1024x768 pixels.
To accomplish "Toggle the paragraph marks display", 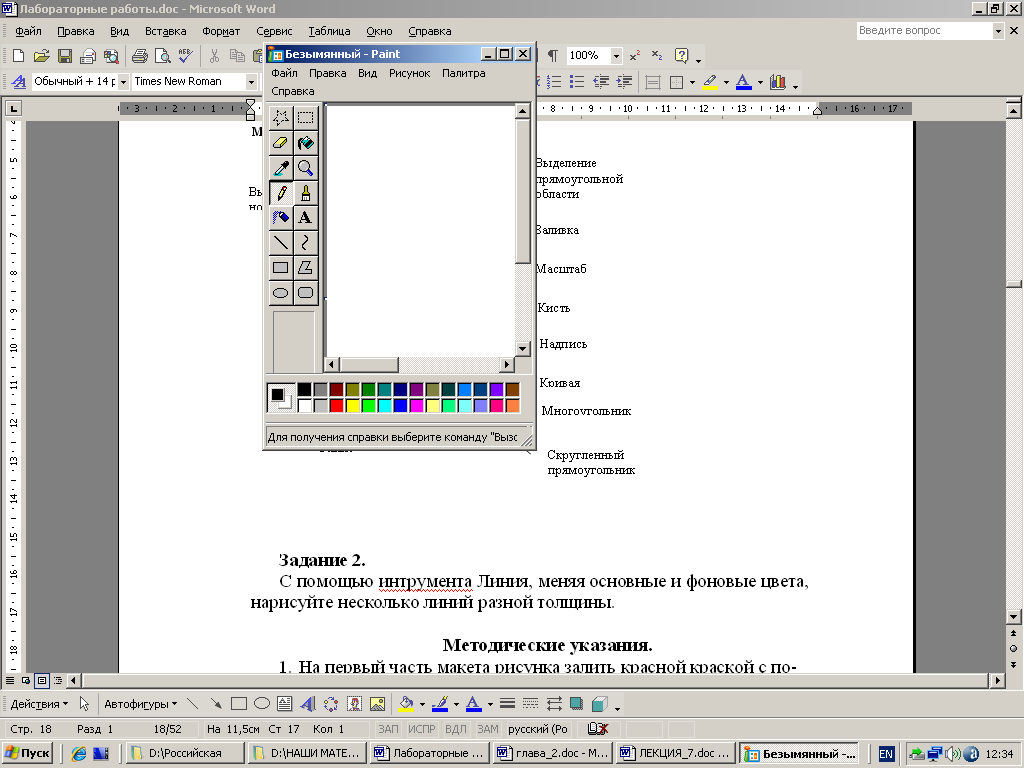I will pyautogui.click(x=552, y=56).
